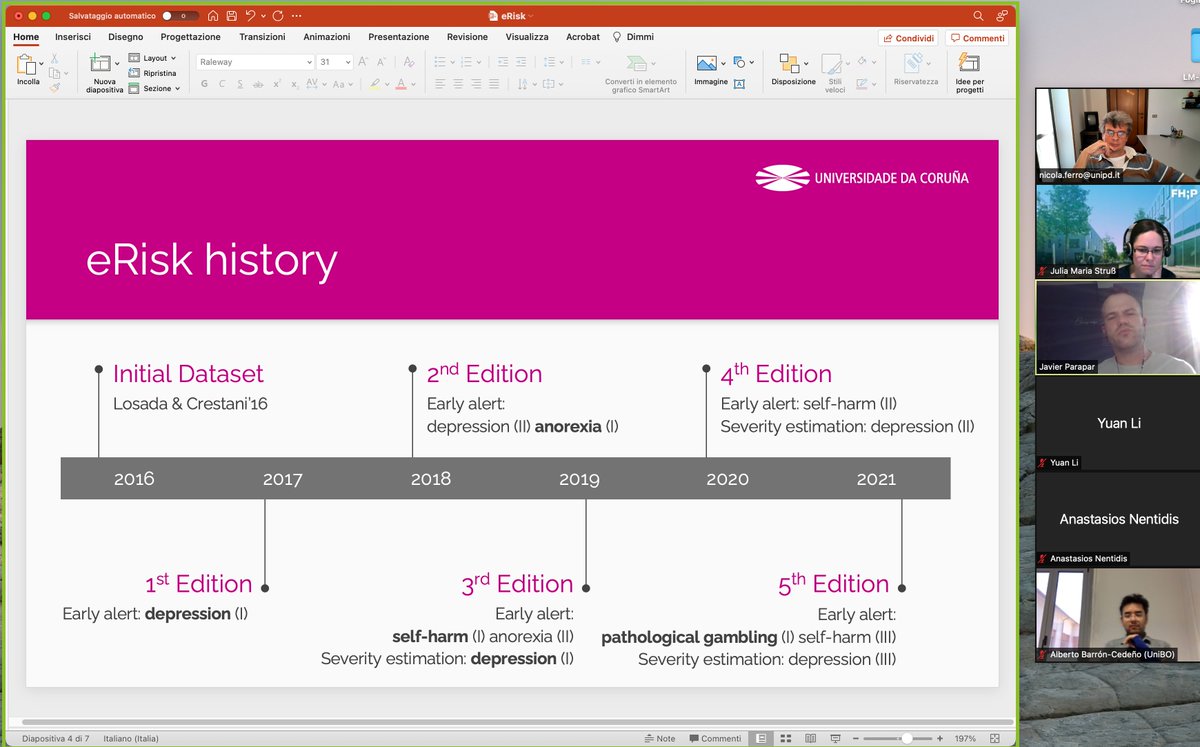Click the zoom in plus button
This screenshot has height=747, width=1200.
[942, 739]
